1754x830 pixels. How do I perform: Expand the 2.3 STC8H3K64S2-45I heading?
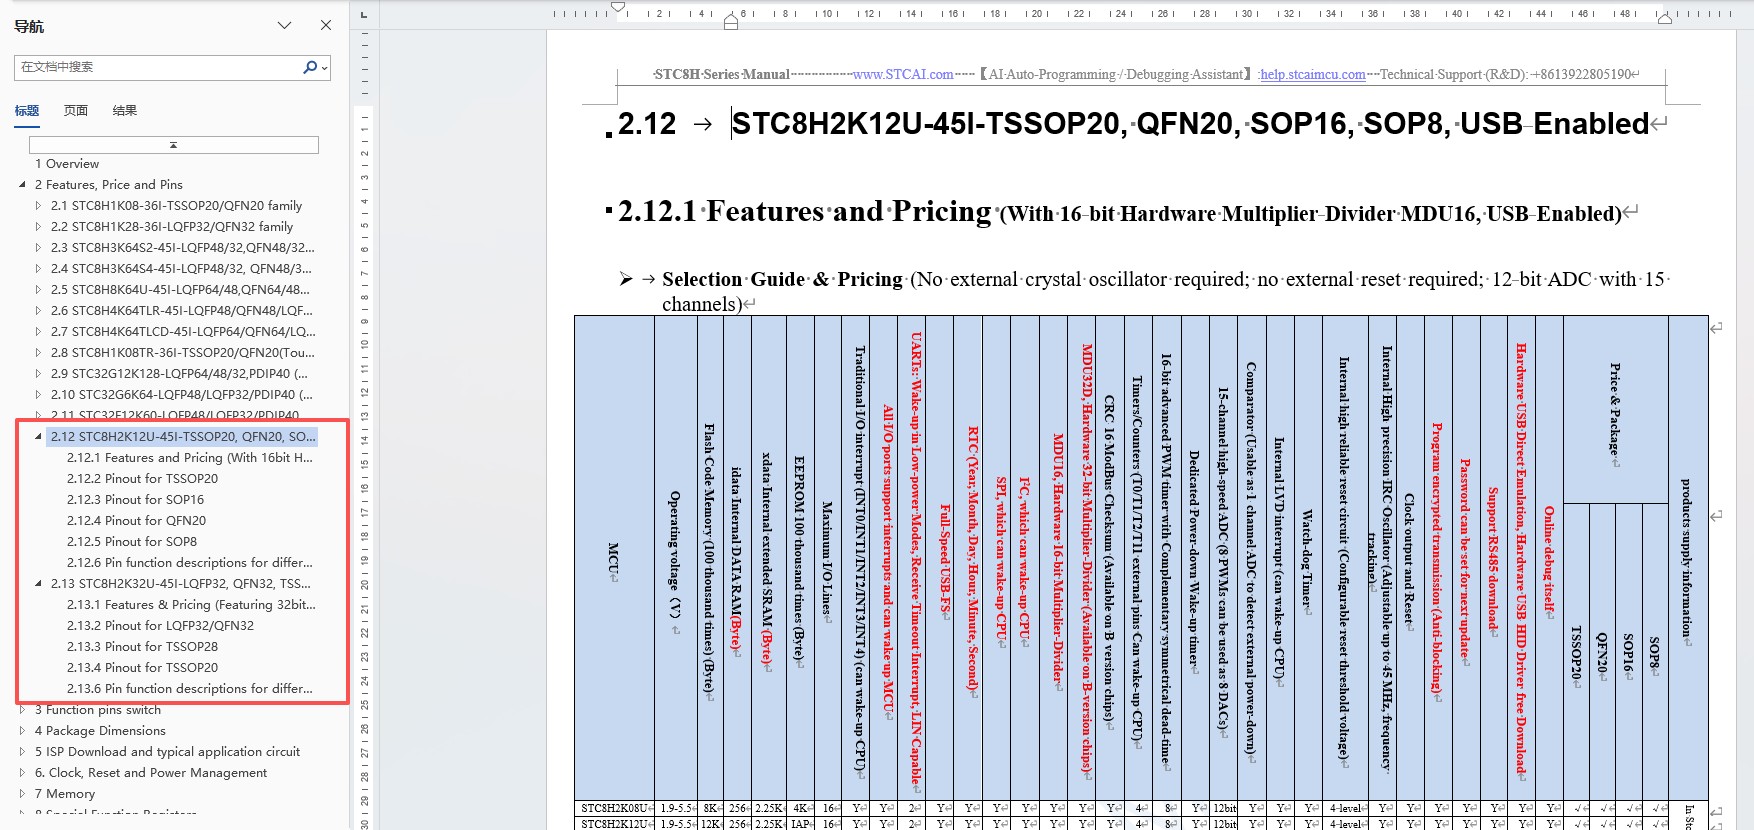tap(38, 248)
